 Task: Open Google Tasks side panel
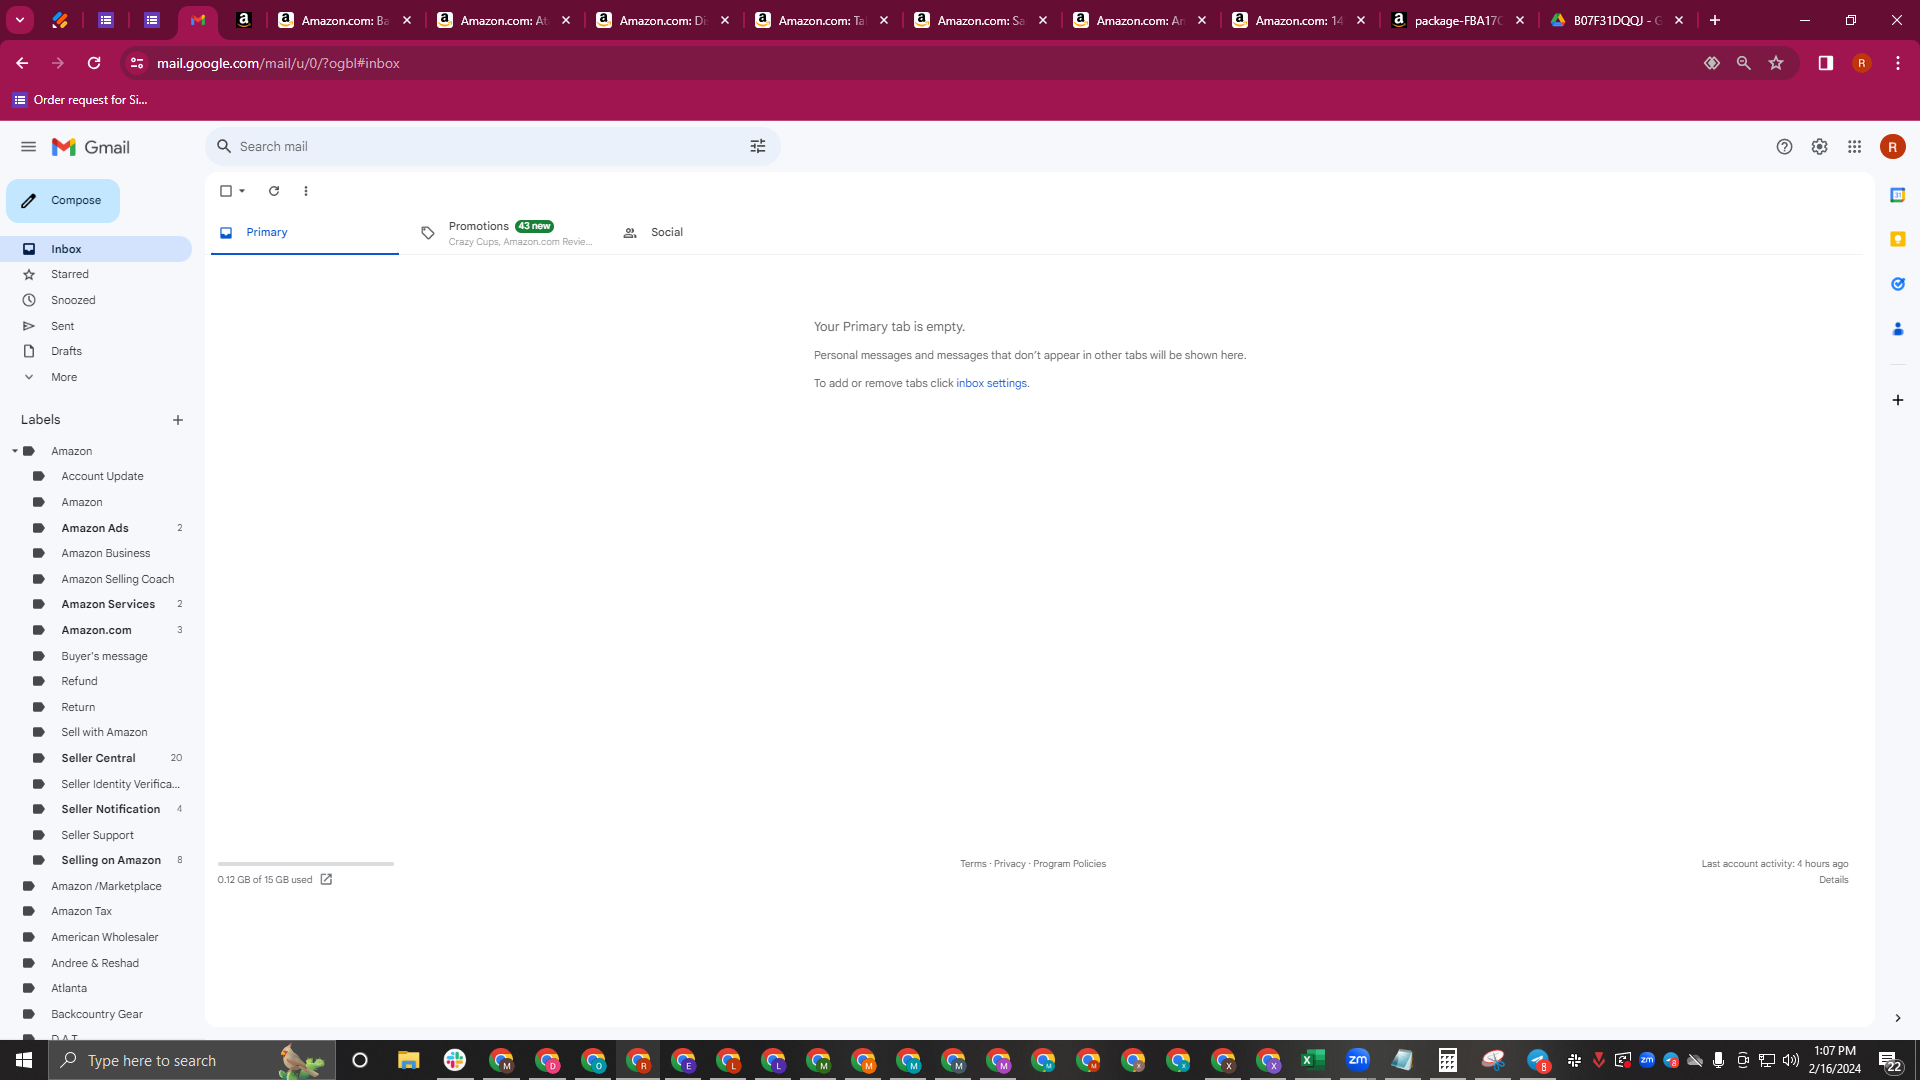[x=1897, y=284]
